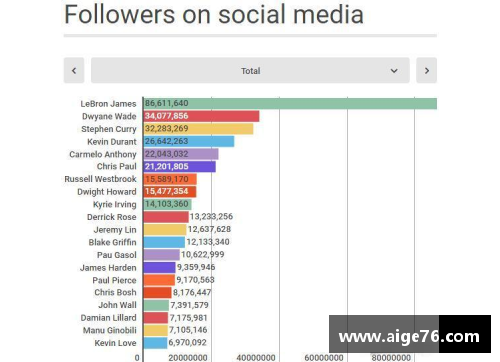Click Carmelo Anthony's purple bar
This screenshot has height=362, width=500.
pyautogui.click(x=181, y=154)
